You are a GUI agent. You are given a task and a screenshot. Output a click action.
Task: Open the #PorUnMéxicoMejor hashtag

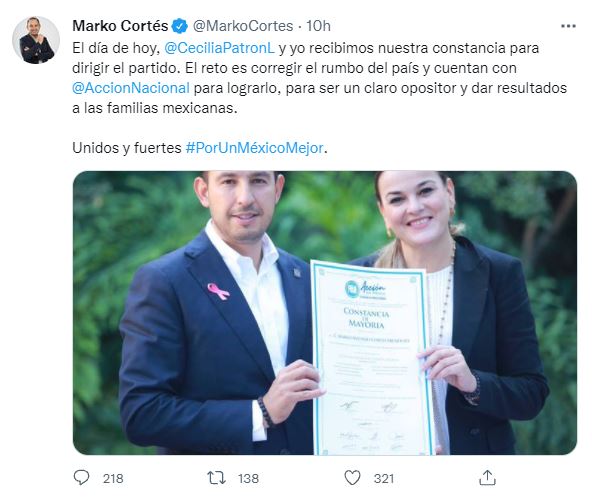coord(254,148)
